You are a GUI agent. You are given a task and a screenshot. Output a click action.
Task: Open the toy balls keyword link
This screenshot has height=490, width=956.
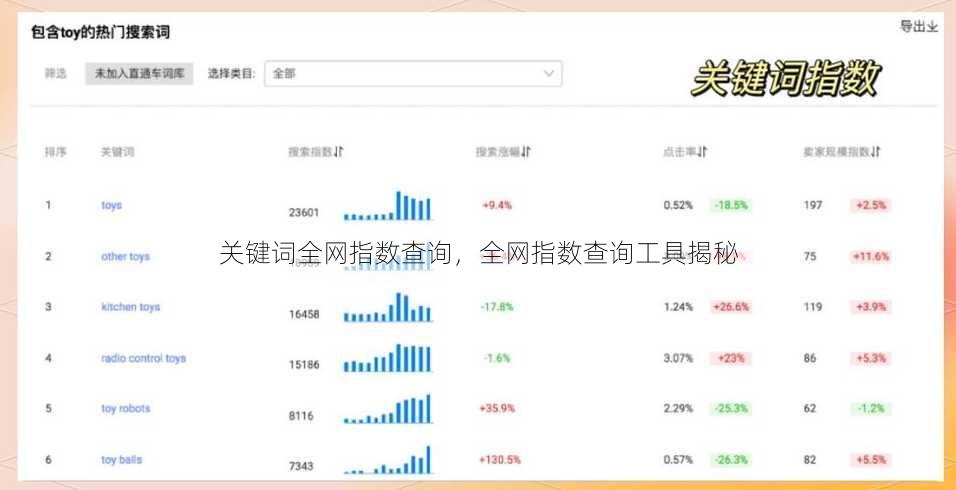[x=121, y=460]
